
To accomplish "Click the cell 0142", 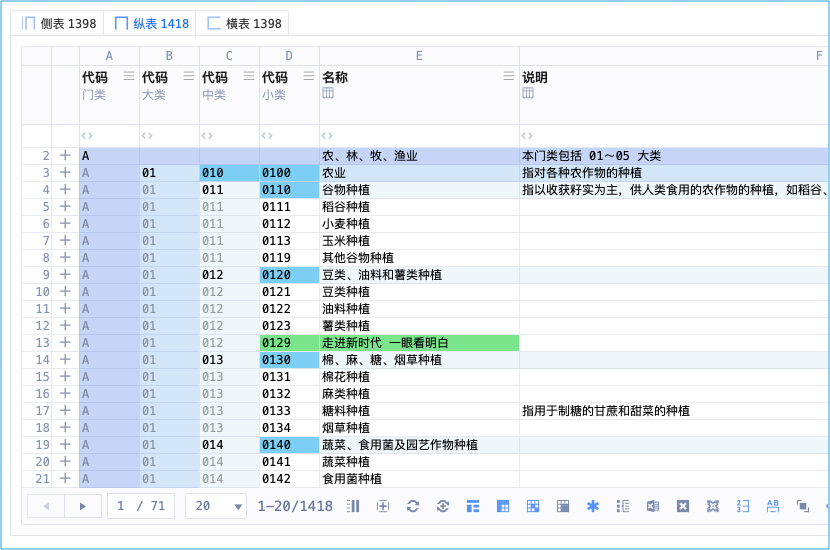I will (x=290, y=479).
